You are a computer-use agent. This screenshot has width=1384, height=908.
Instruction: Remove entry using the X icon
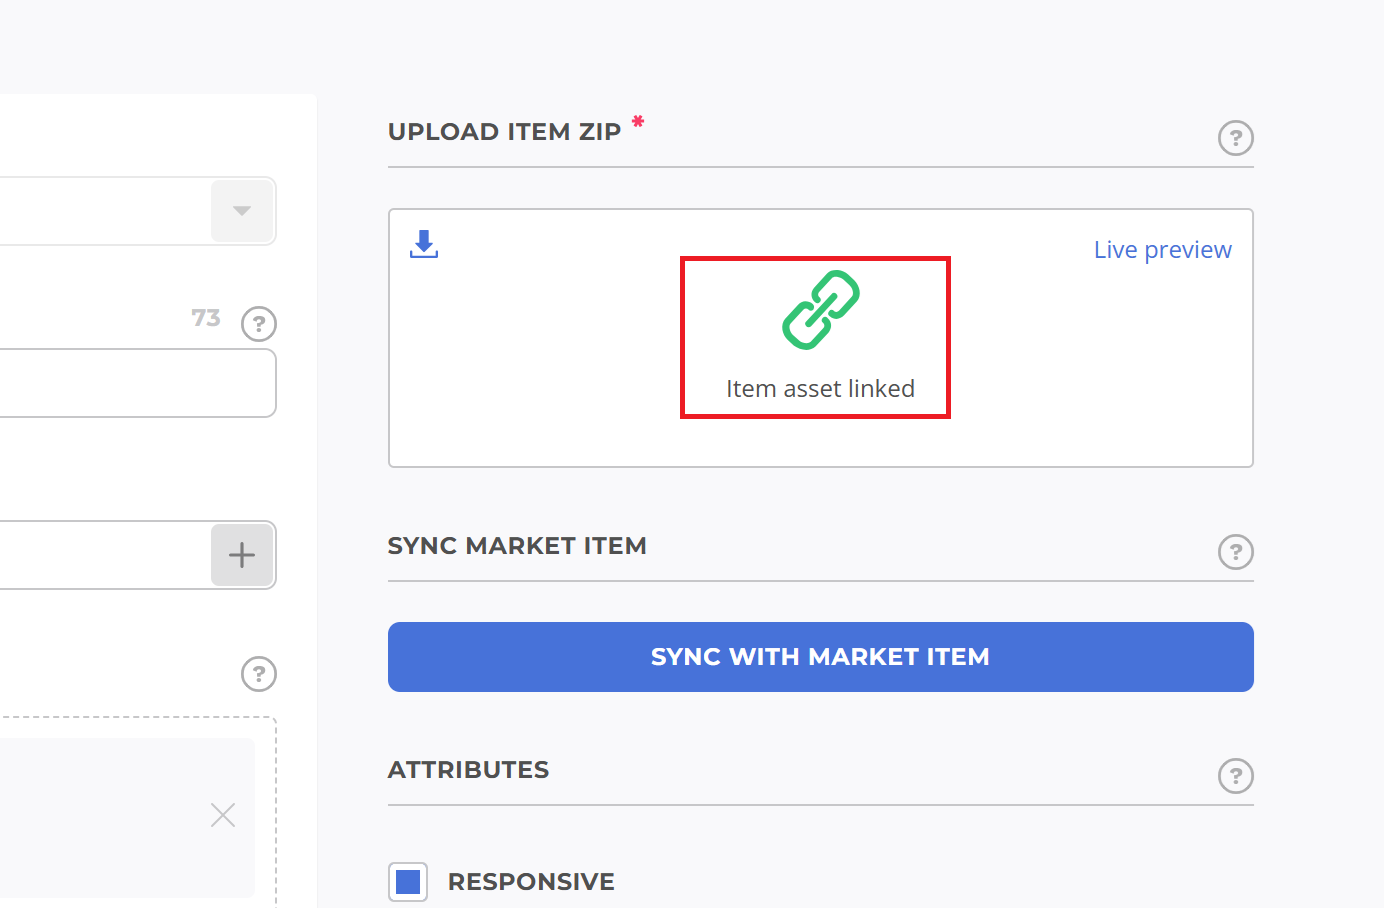coord(223,815)
